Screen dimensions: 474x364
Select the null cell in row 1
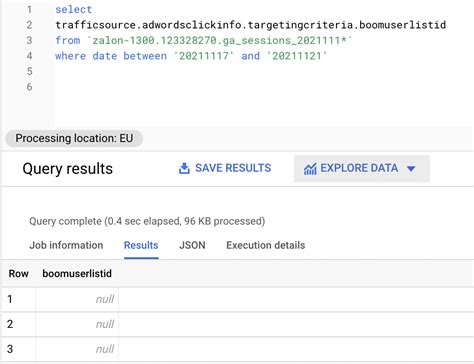click(x=77, y=299)
